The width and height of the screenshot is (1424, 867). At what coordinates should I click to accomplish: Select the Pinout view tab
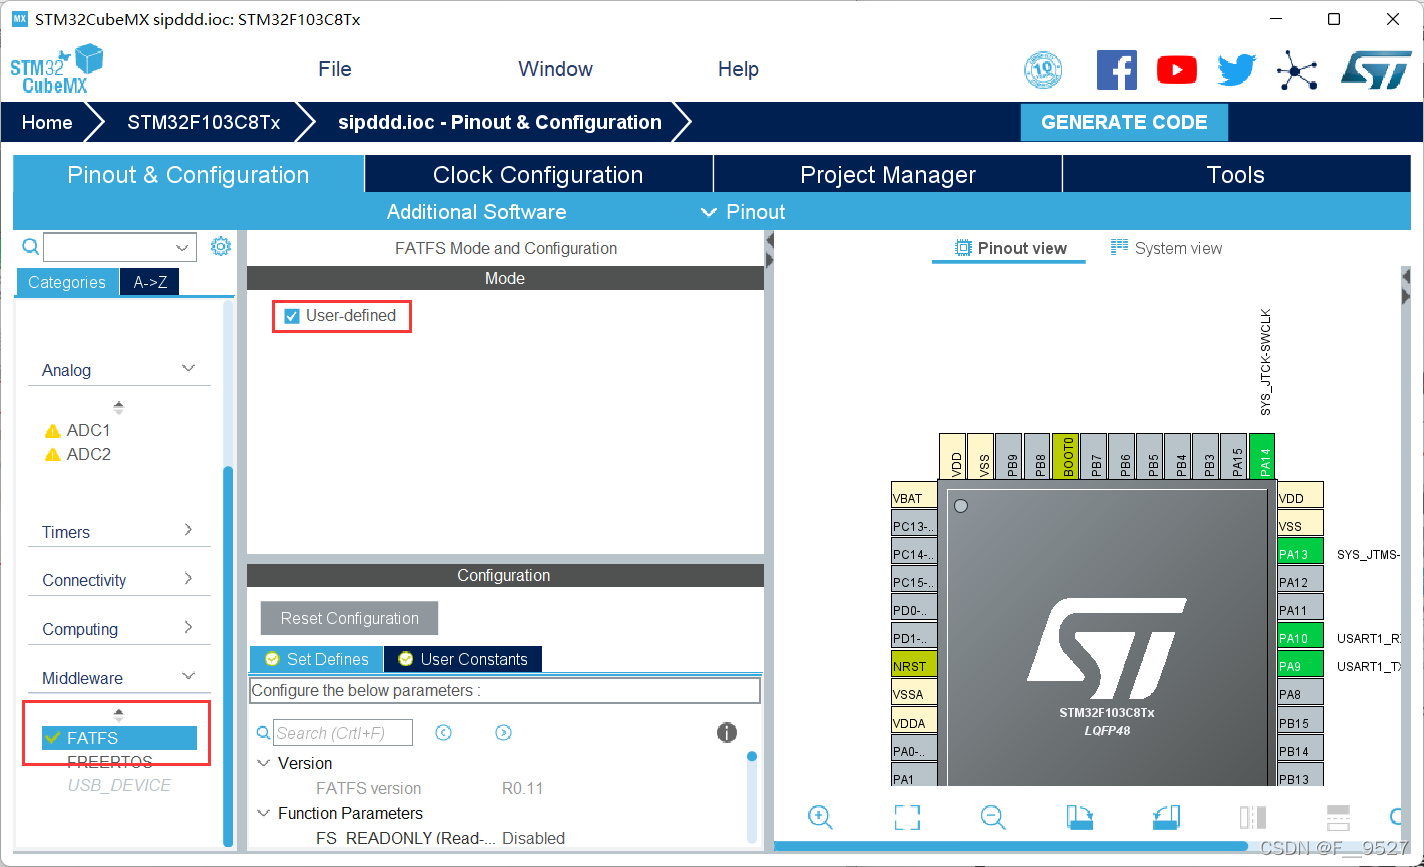1010,248
